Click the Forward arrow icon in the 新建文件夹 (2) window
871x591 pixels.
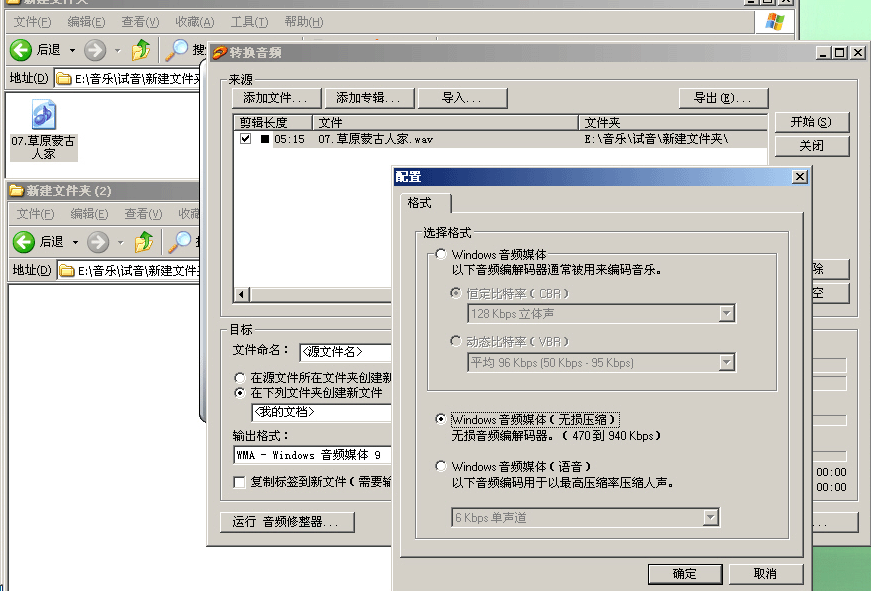pyautogui.click(x=98, y=242)
